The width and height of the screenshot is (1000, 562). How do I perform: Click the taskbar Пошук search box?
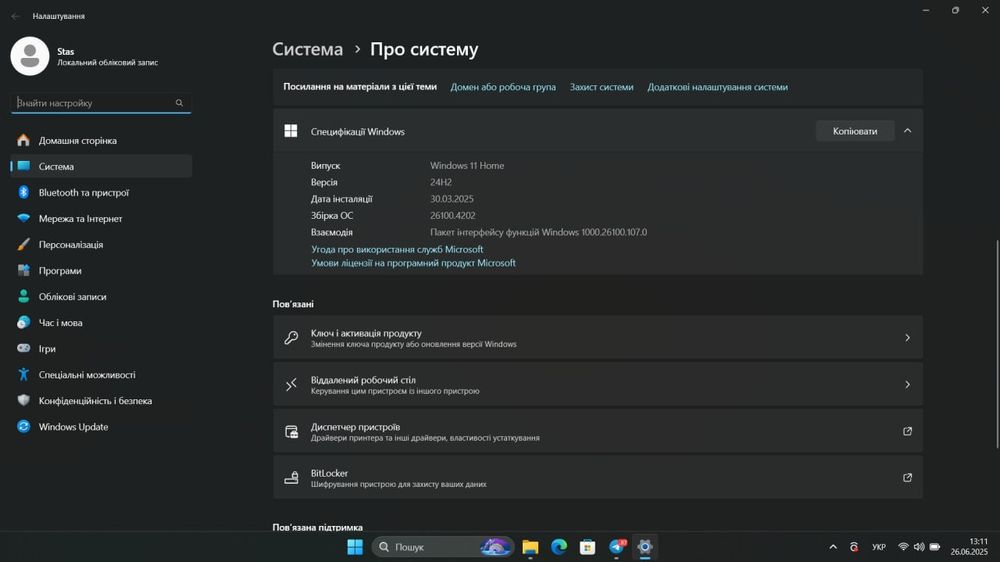pyautogui.click(x=443, y=547)
